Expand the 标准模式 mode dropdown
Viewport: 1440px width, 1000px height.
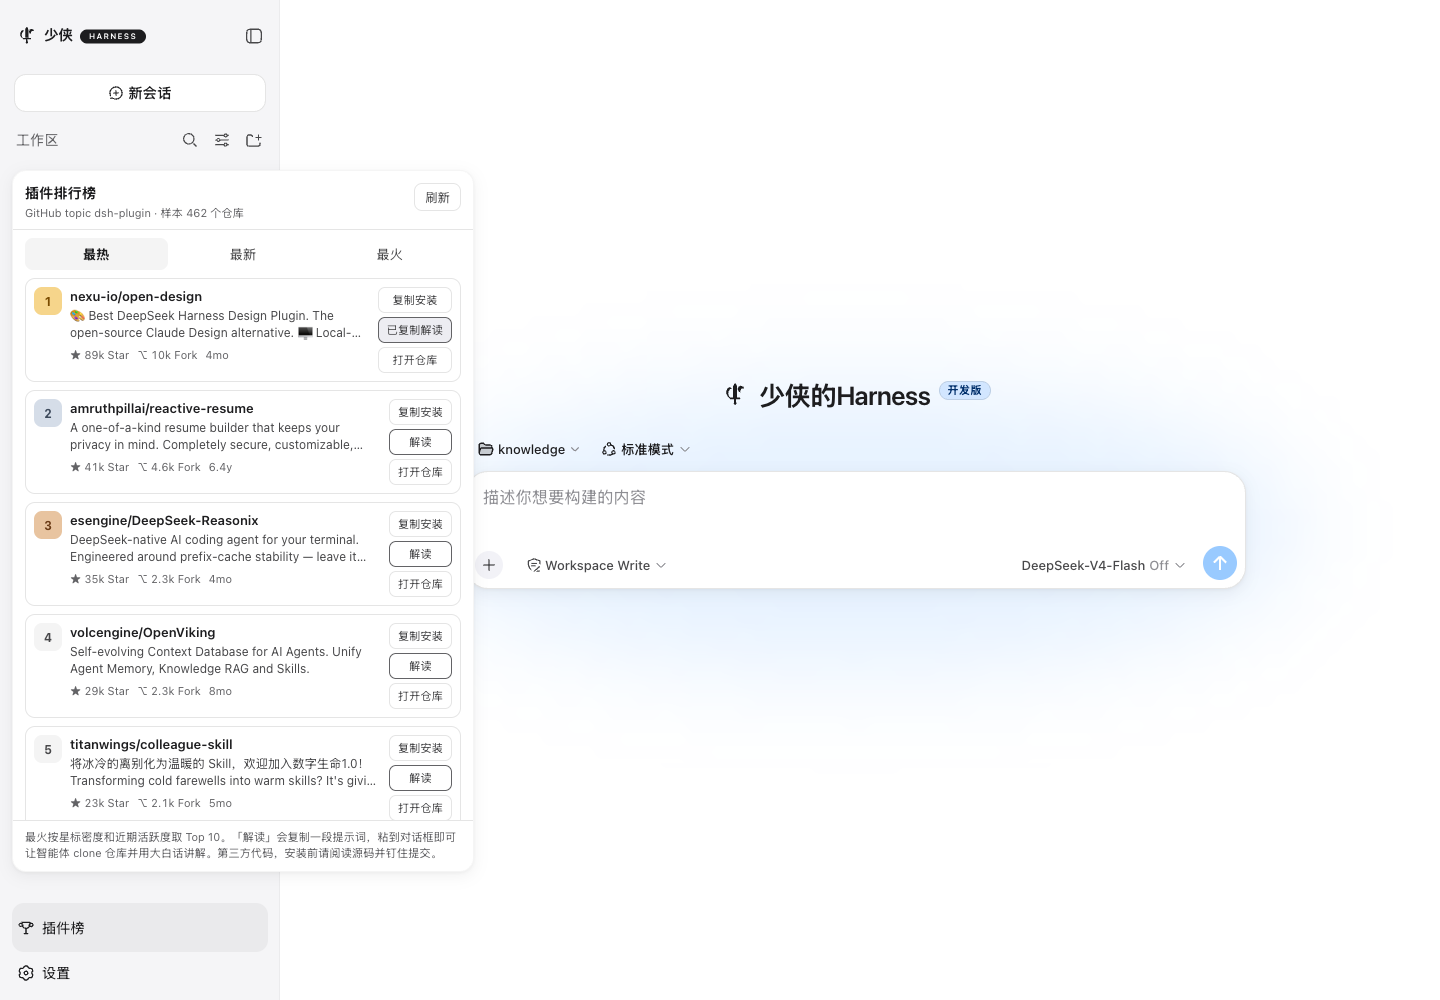coord(646,450)
